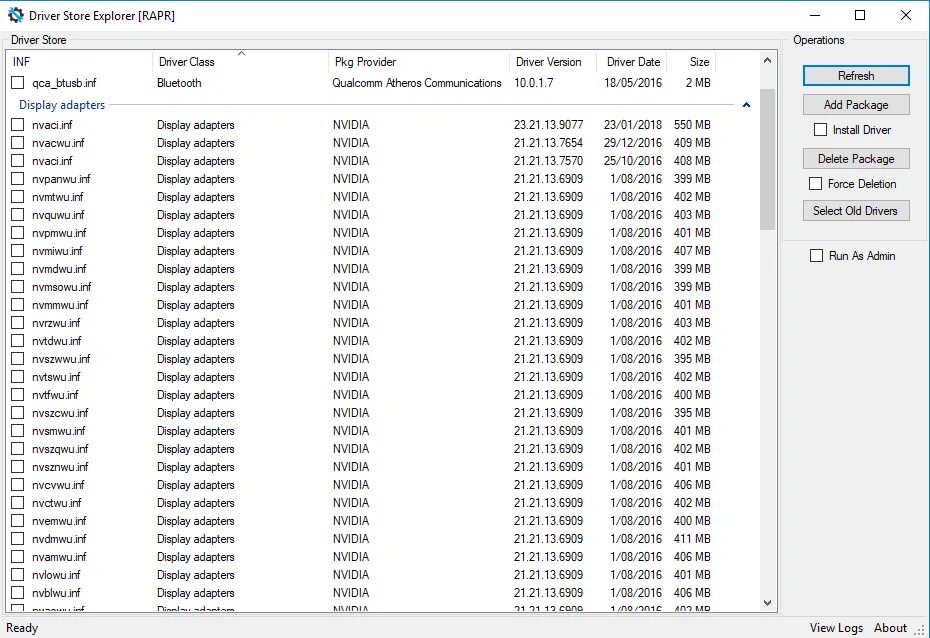Select the nvcvwu.inf file name
Viewport: 930px width, 638px height.
(x=58, y=485)
